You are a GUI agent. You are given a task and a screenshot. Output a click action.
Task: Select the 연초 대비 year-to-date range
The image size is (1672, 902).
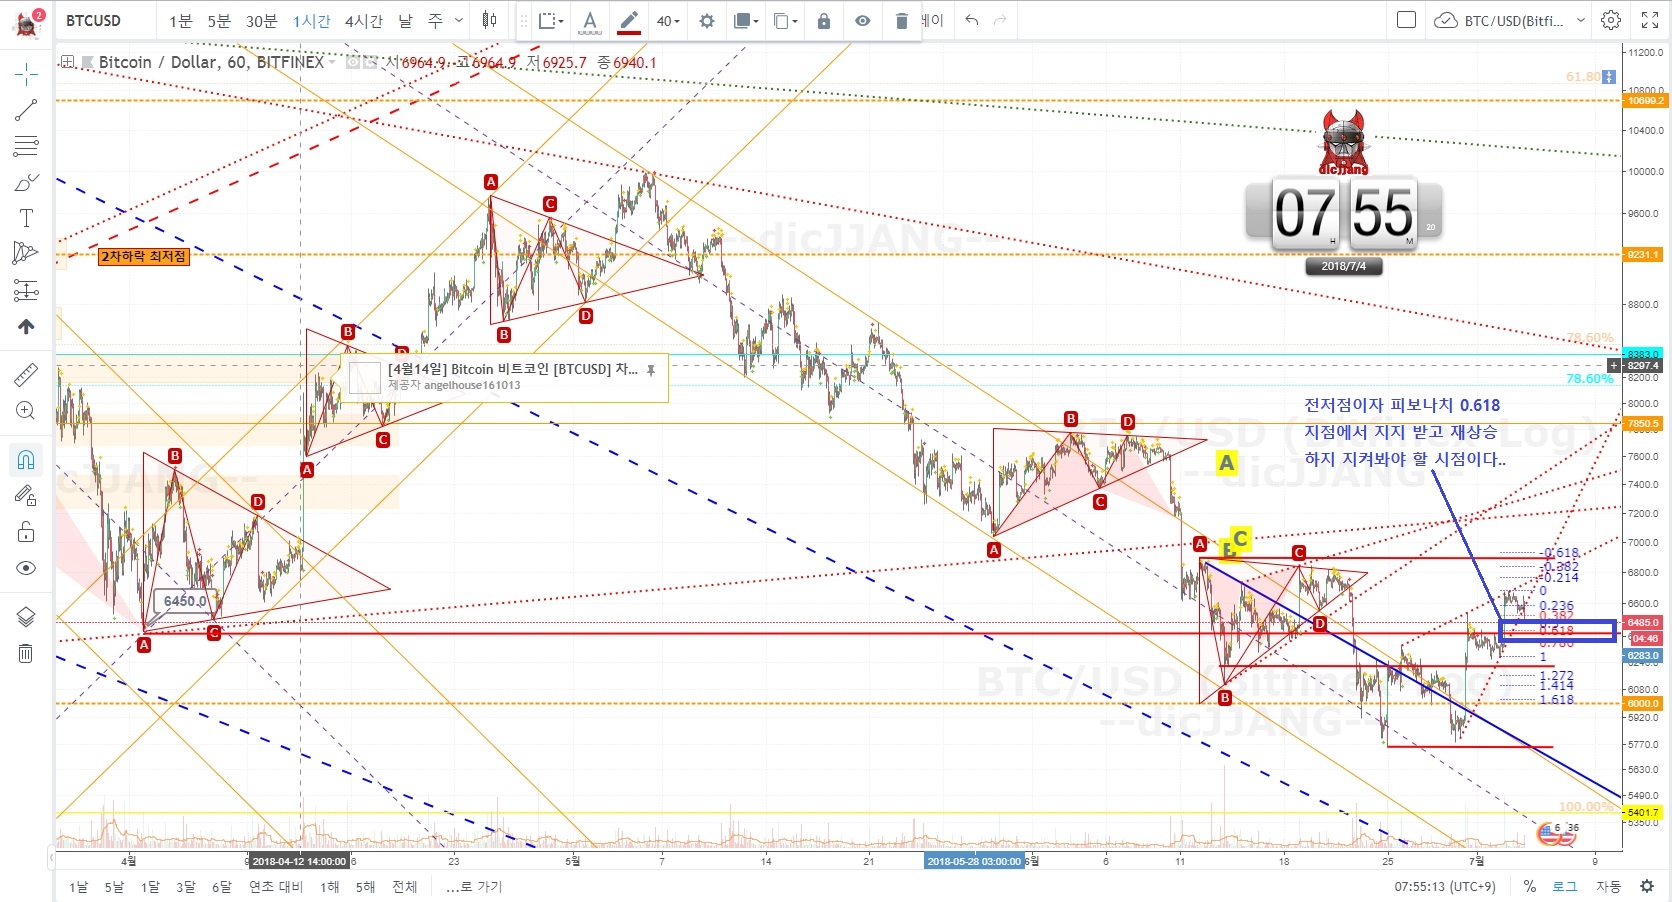pyautogui.click(x=276, y=887)
